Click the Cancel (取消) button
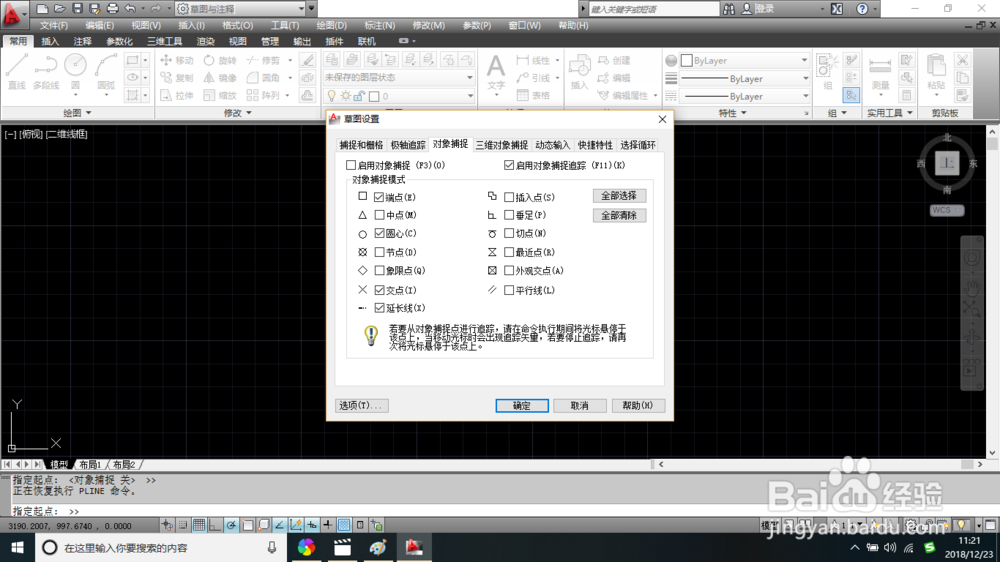The width and height of the screenshot is (1000, 562). coord(579,406)
